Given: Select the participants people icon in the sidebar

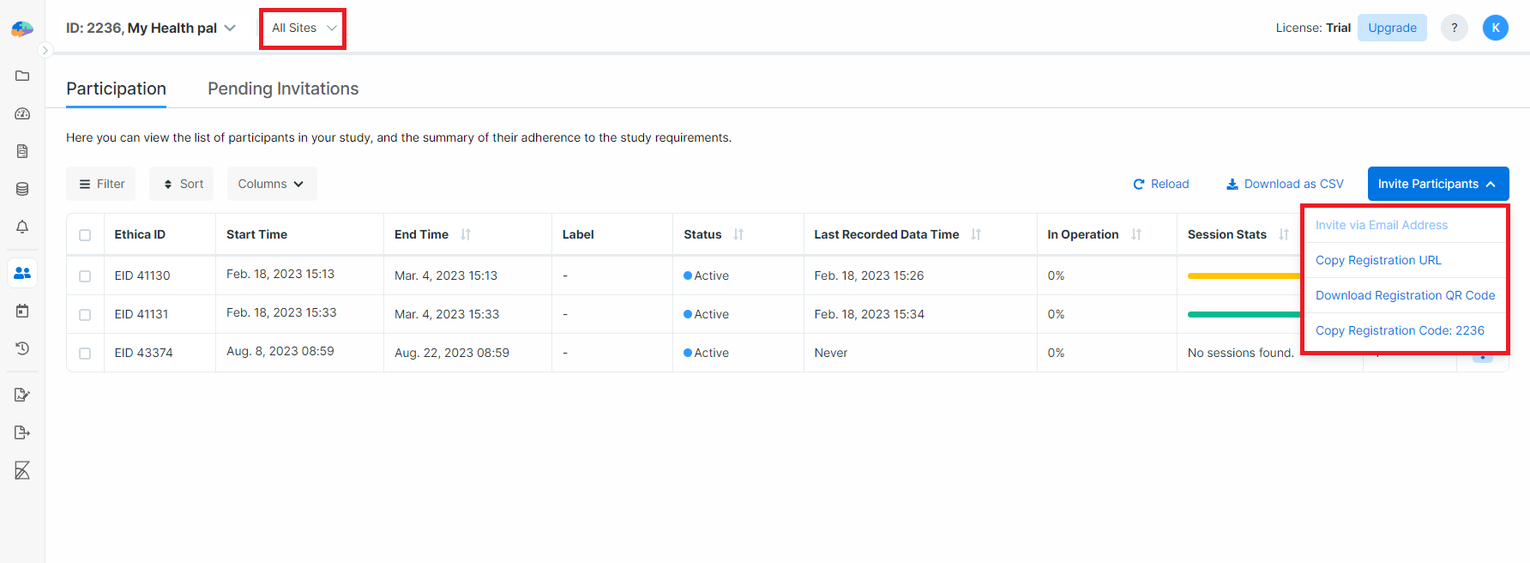Looking at the screenshot, I should pyautogui.click(x=22, y=272).
